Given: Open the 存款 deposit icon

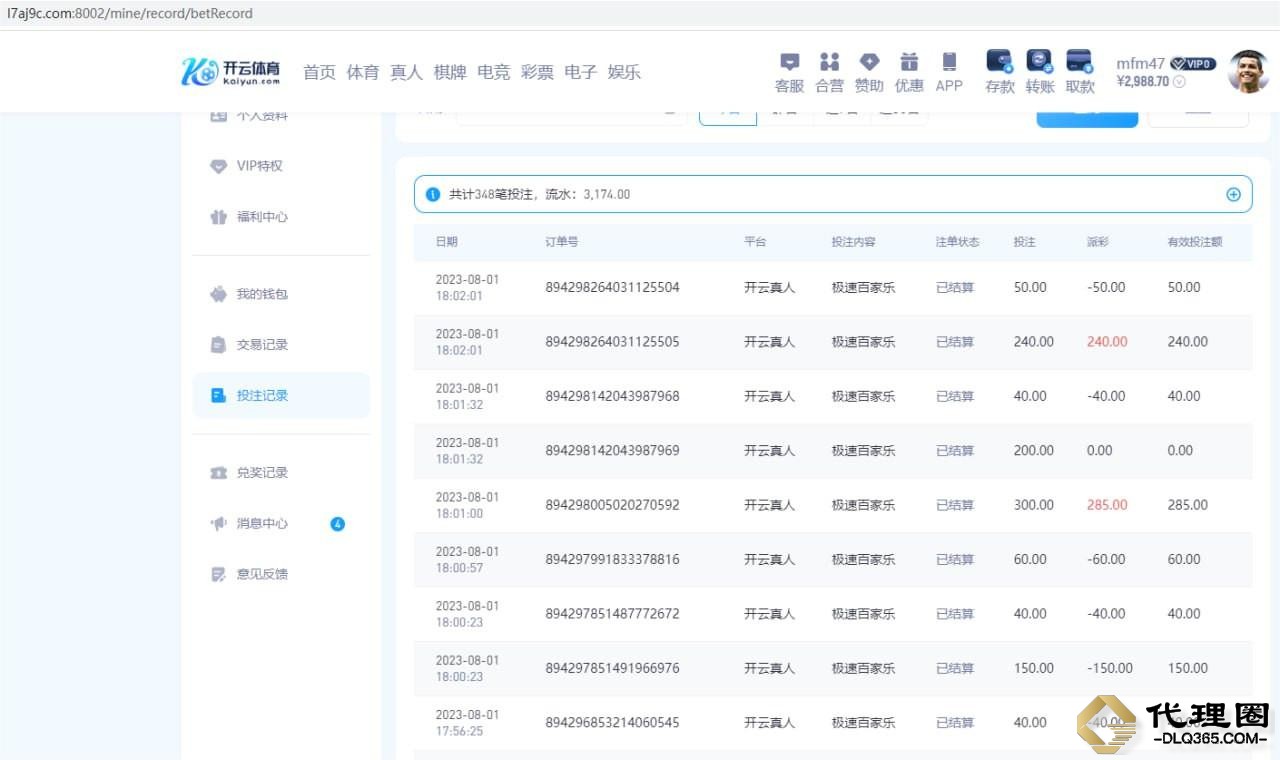Looking at the screenshot, I should click(x=1000, y=61).
